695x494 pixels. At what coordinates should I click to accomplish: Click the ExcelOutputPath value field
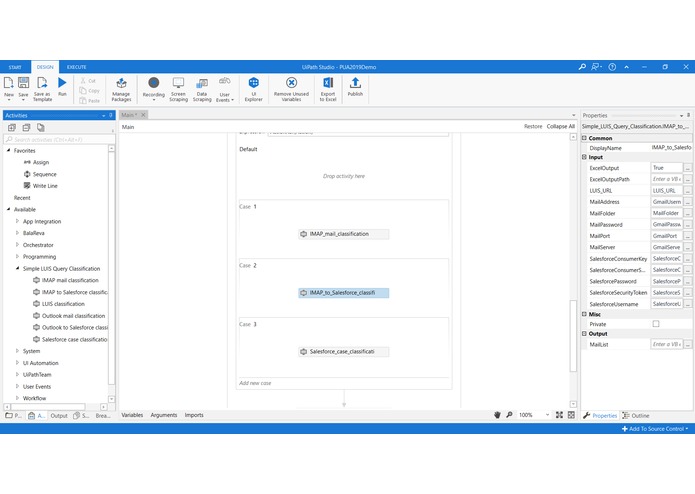667,179
